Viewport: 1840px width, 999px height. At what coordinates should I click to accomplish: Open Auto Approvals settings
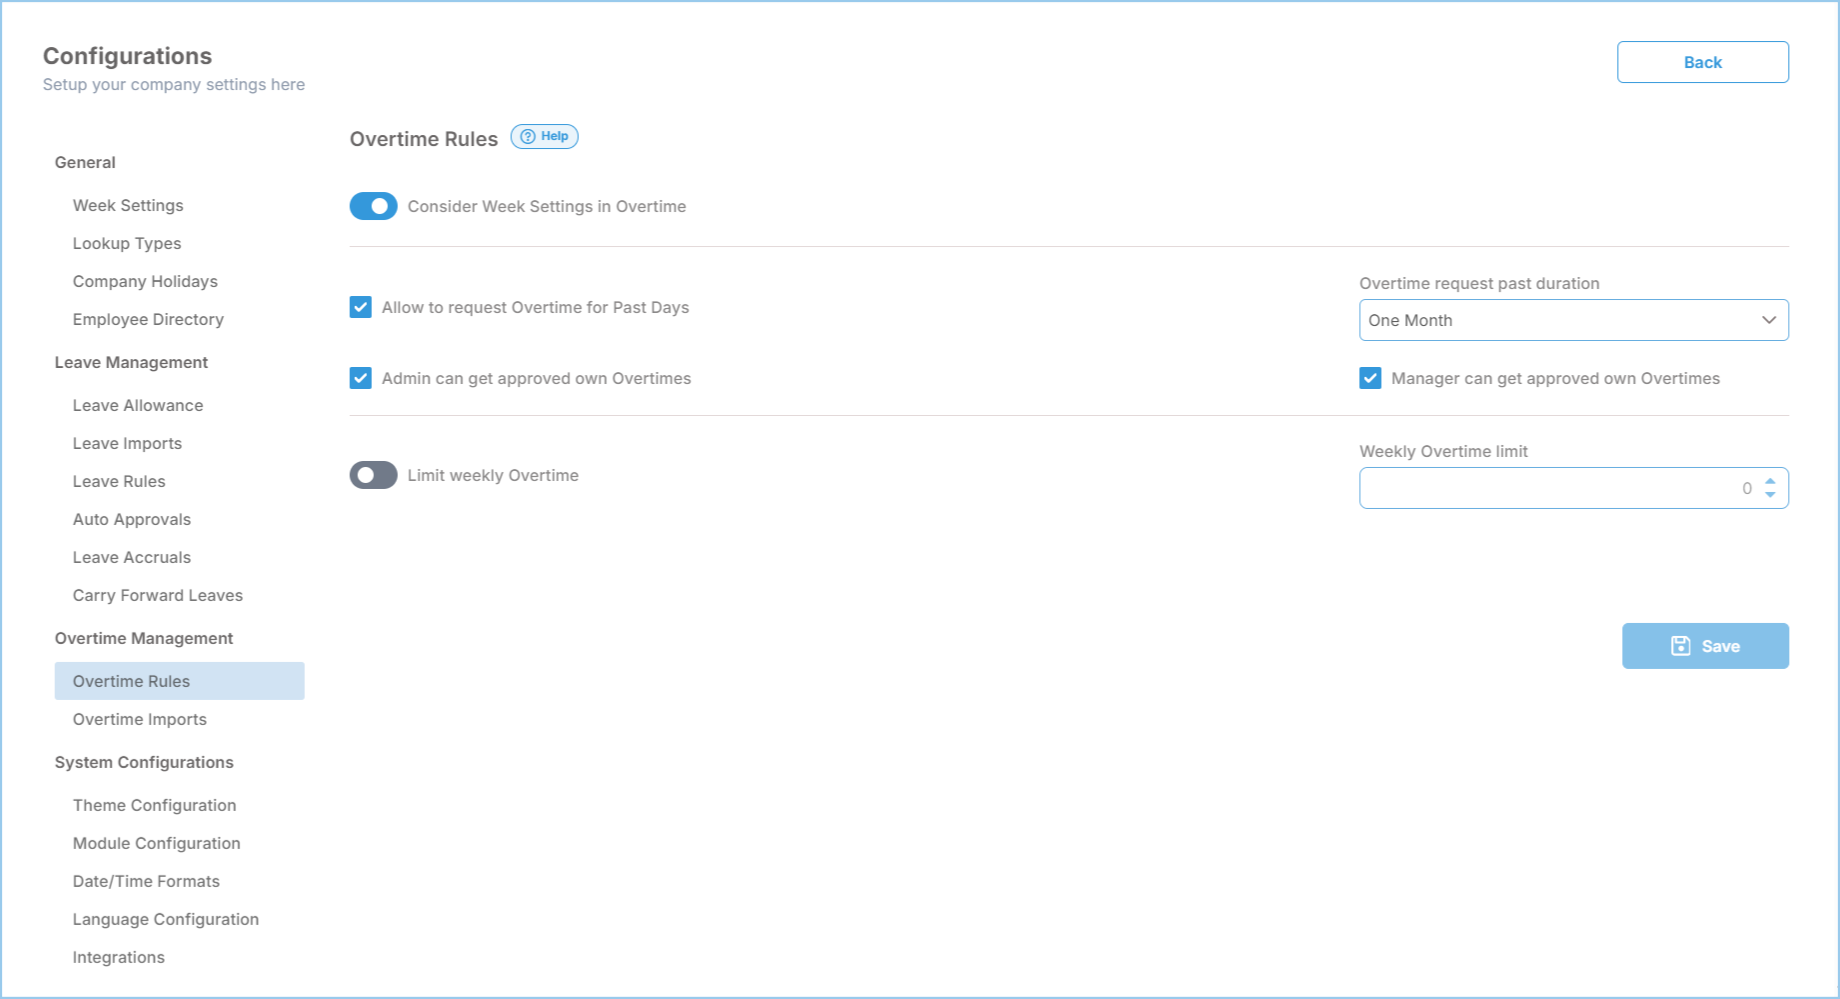tap(132, 519)
